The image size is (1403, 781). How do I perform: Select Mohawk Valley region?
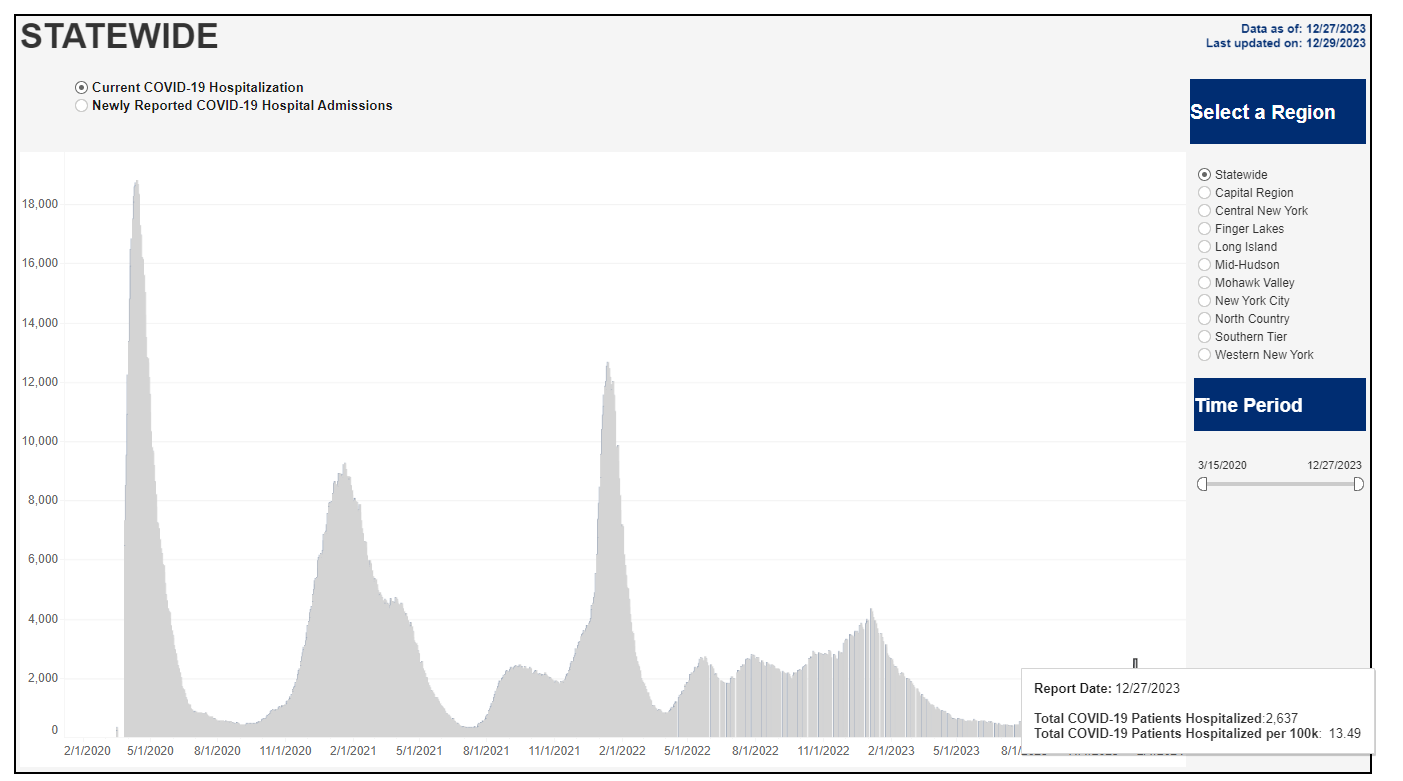1204,283
